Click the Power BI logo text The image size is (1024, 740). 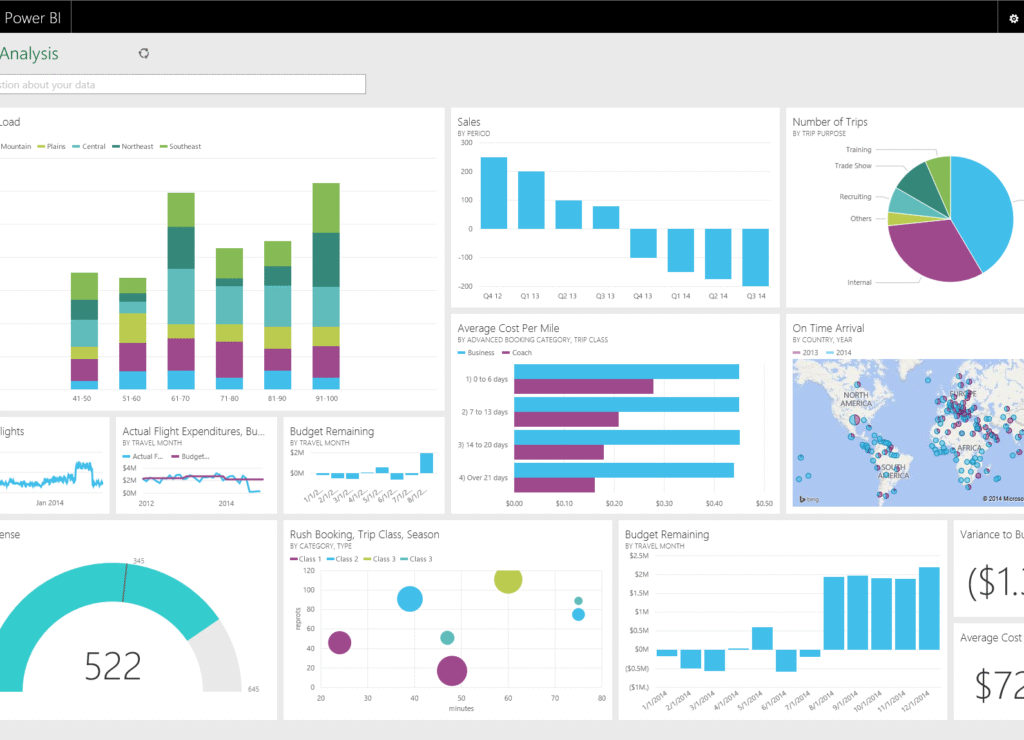tap(32, 18)
